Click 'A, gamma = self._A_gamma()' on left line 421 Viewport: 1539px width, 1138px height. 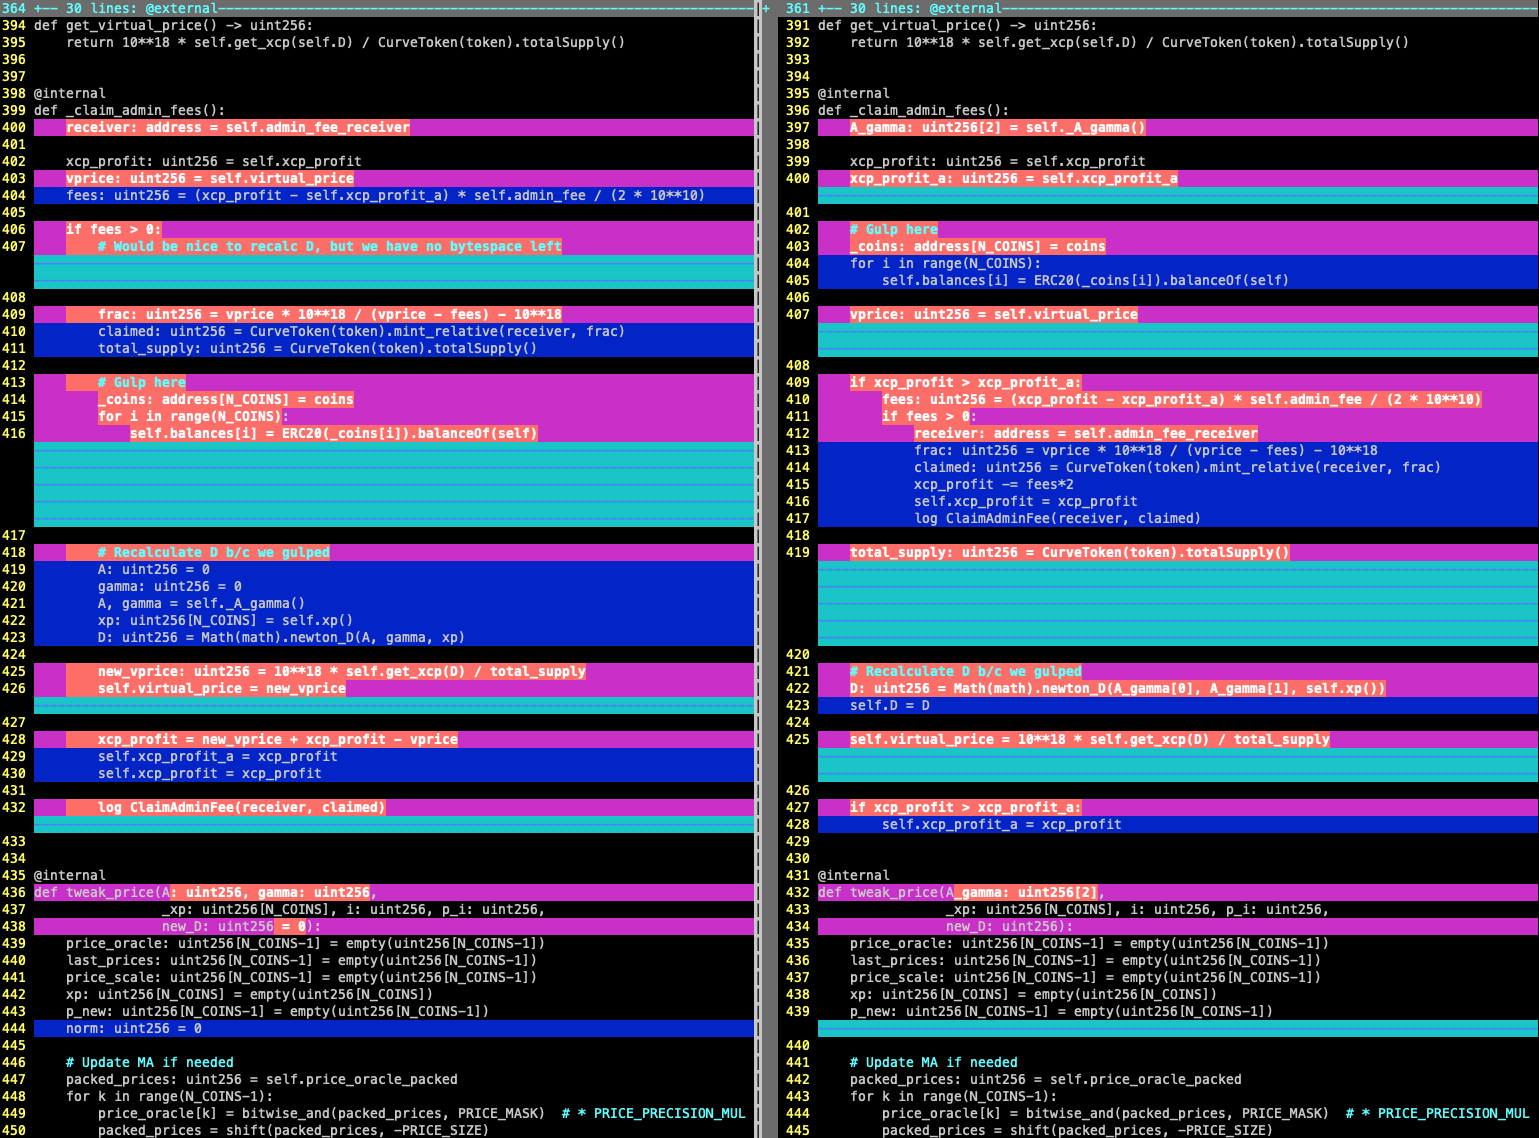202,603
